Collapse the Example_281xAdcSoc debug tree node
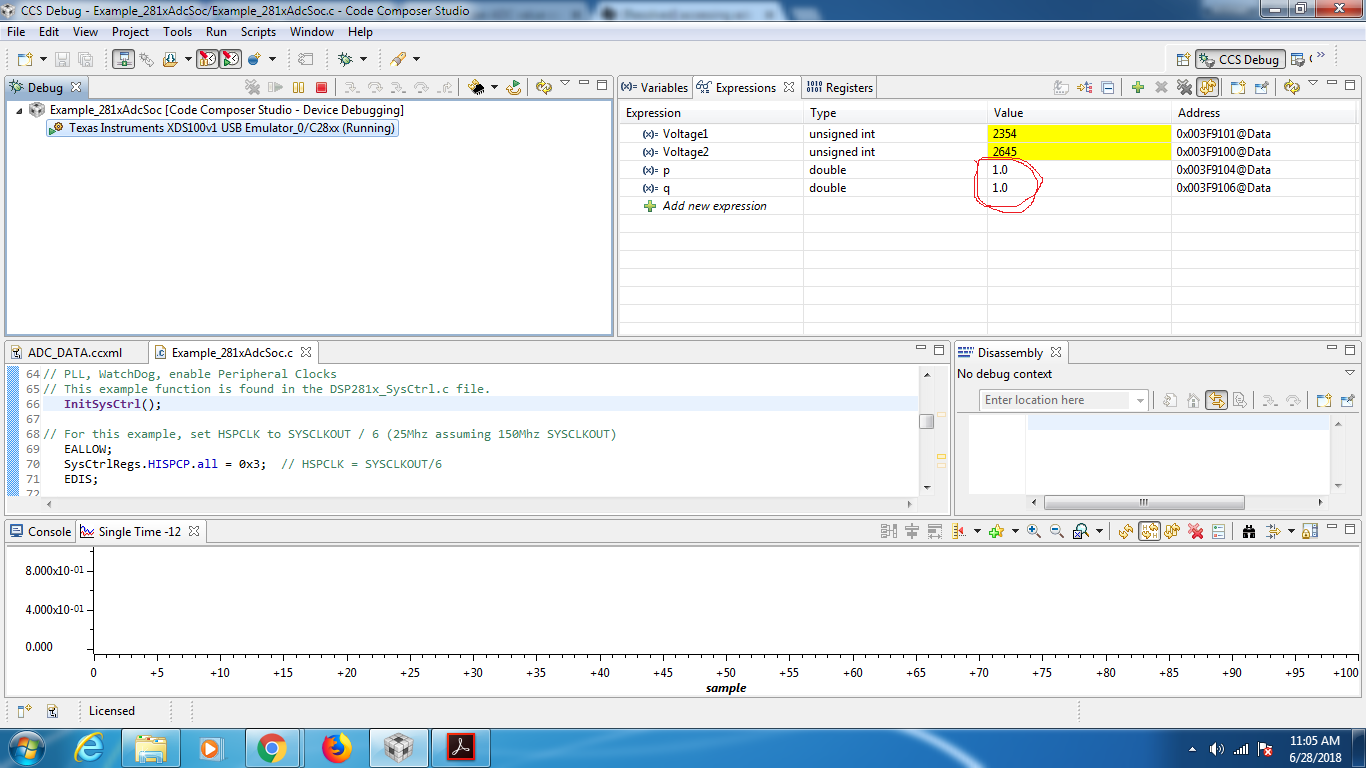Image resolution: width=1366 pixels, height=768 pixels. [19, 110]
